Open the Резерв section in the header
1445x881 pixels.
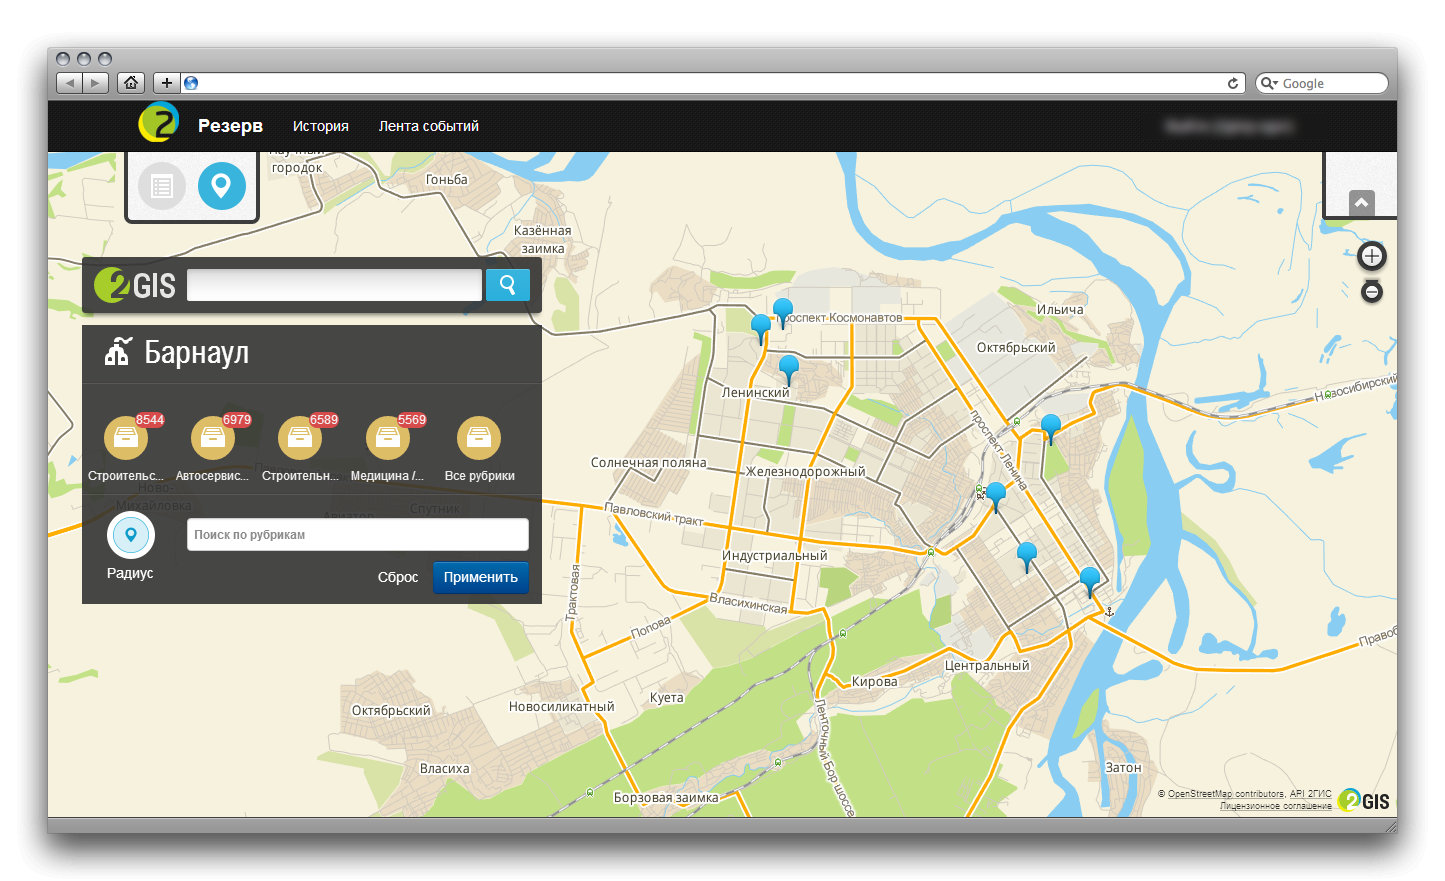(230, 126)
